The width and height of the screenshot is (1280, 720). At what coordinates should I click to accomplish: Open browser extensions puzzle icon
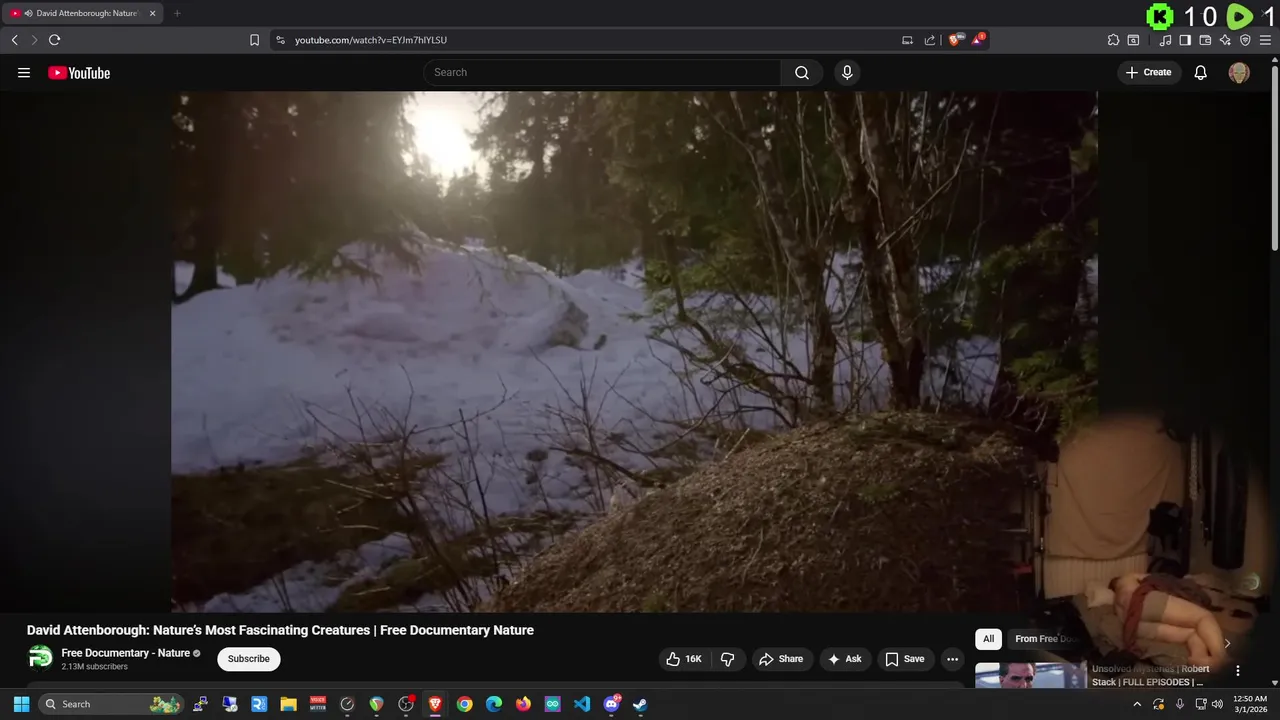(x=1113, y=40)
